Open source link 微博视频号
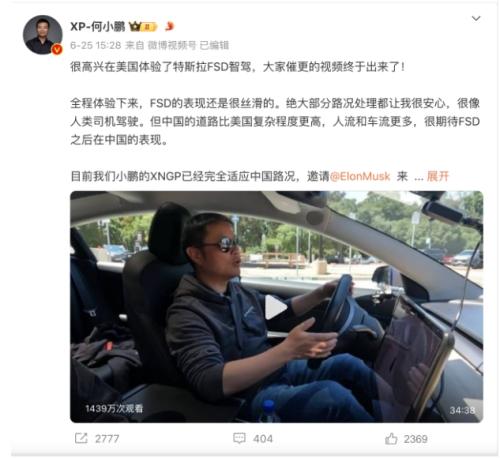The width and height of the screenshot is (500, 458). point(172,45)
